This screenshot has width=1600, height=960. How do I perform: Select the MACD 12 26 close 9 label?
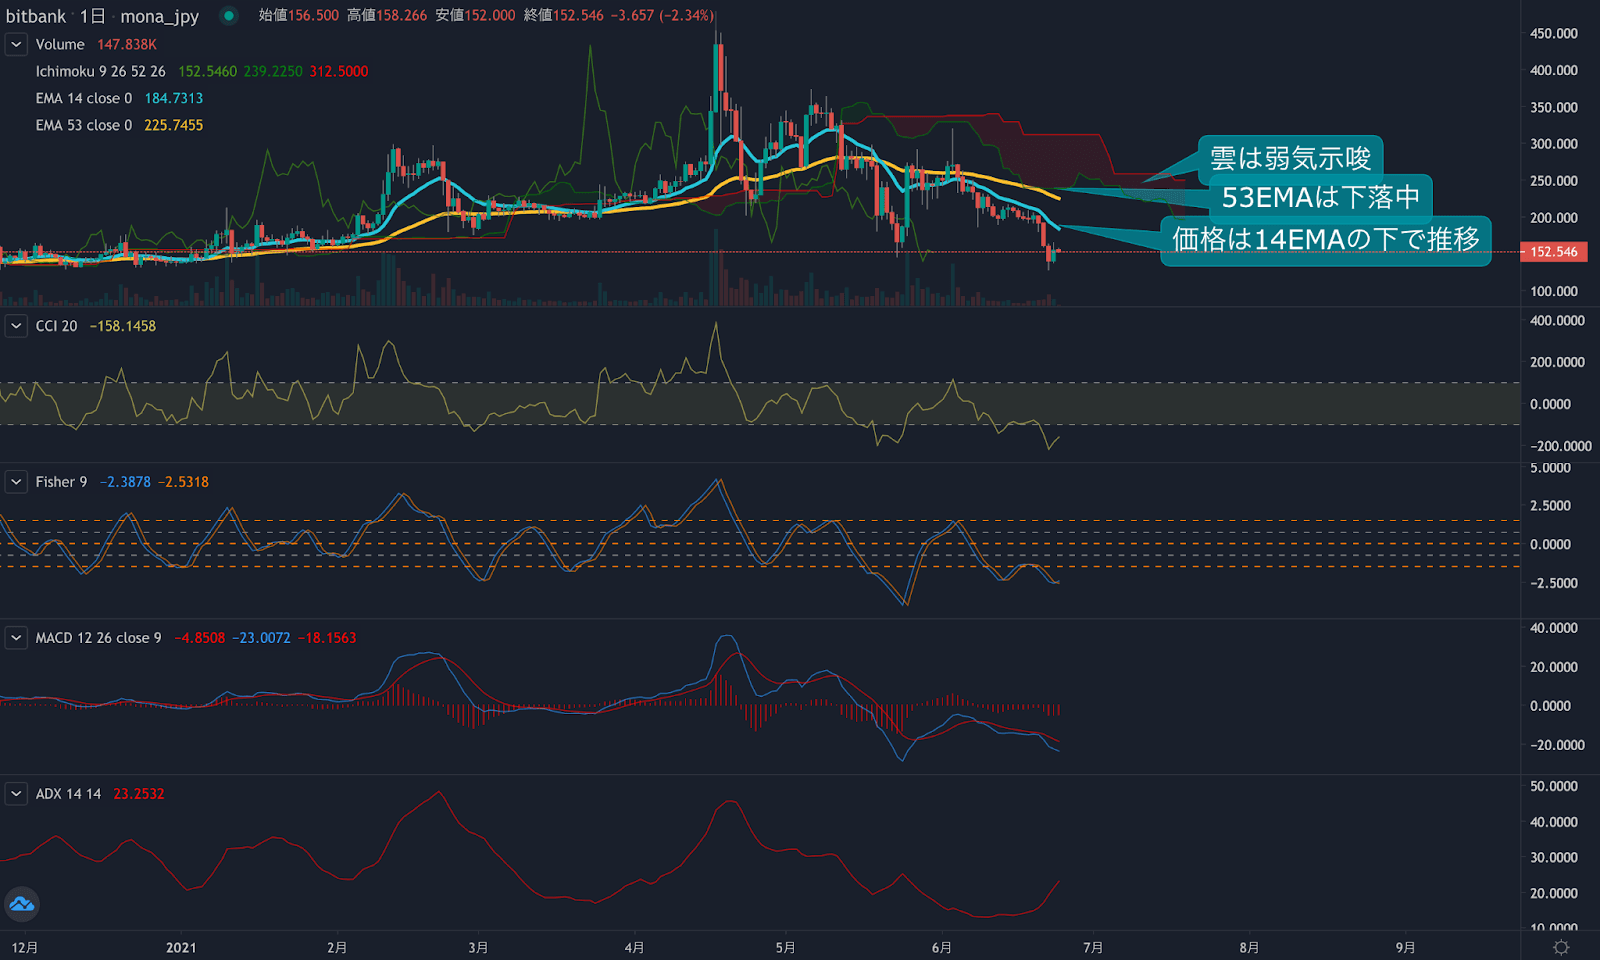(98, 638)
